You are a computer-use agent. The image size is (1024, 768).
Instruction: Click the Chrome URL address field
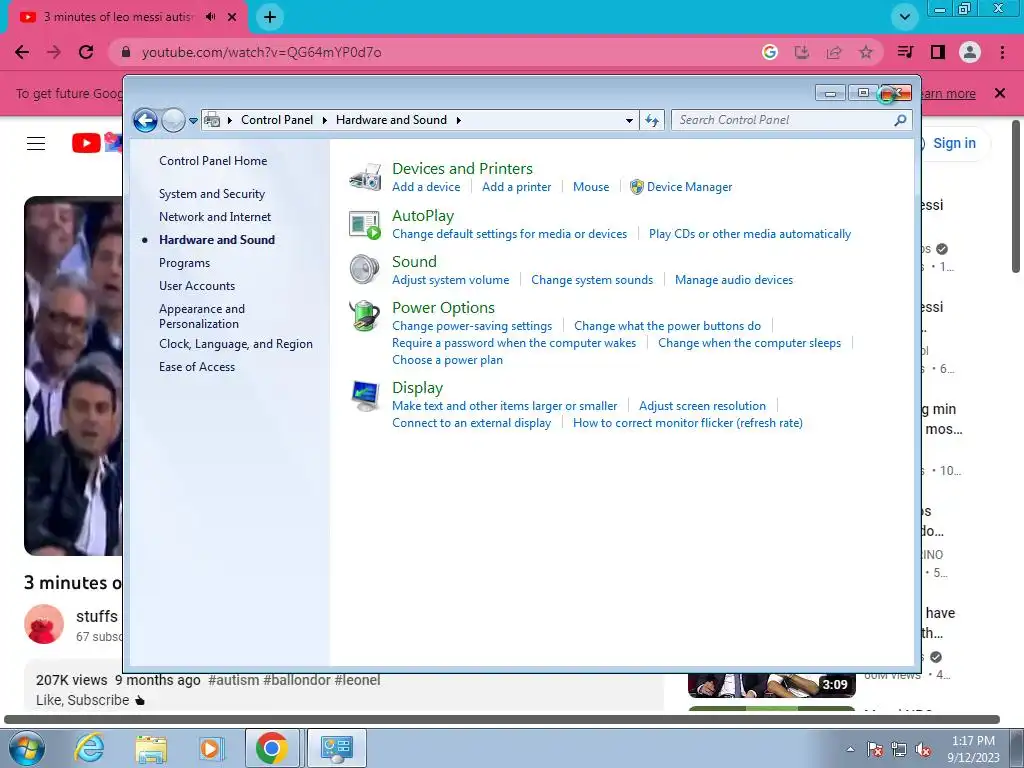431,52
